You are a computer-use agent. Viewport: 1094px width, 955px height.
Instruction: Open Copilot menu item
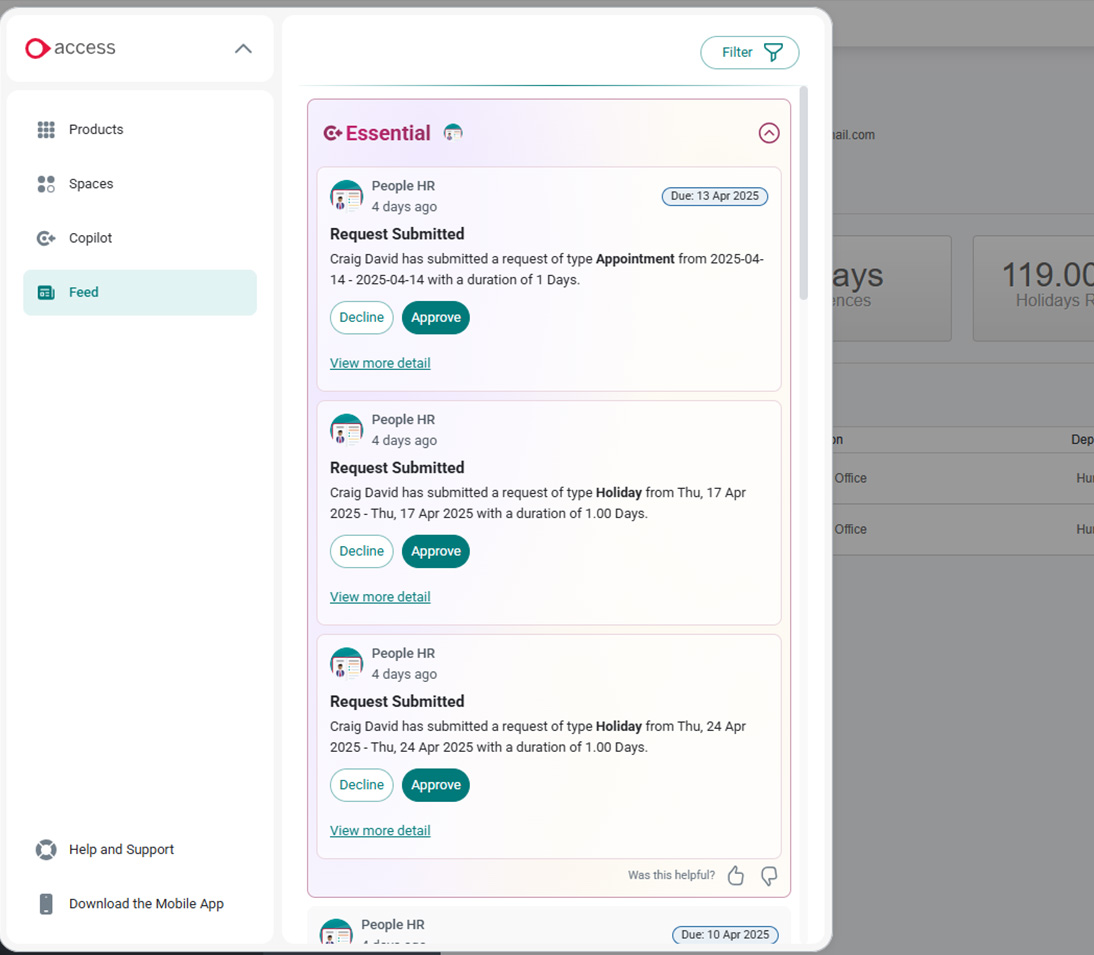(x=140, y=239)
